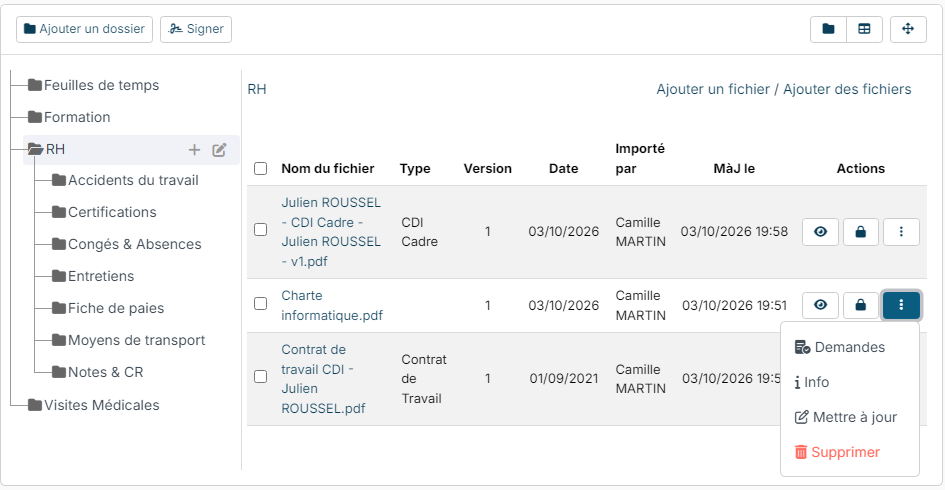Check the Contrat de travail CDI row
Image resolution: width=945 pixels, height=490 pixels.
260,377
